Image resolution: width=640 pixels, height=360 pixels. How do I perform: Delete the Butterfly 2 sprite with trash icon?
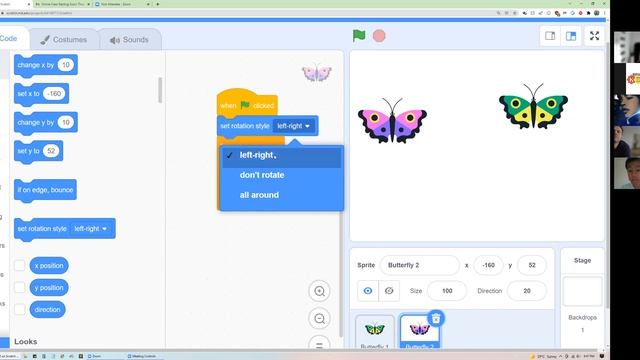436,318
